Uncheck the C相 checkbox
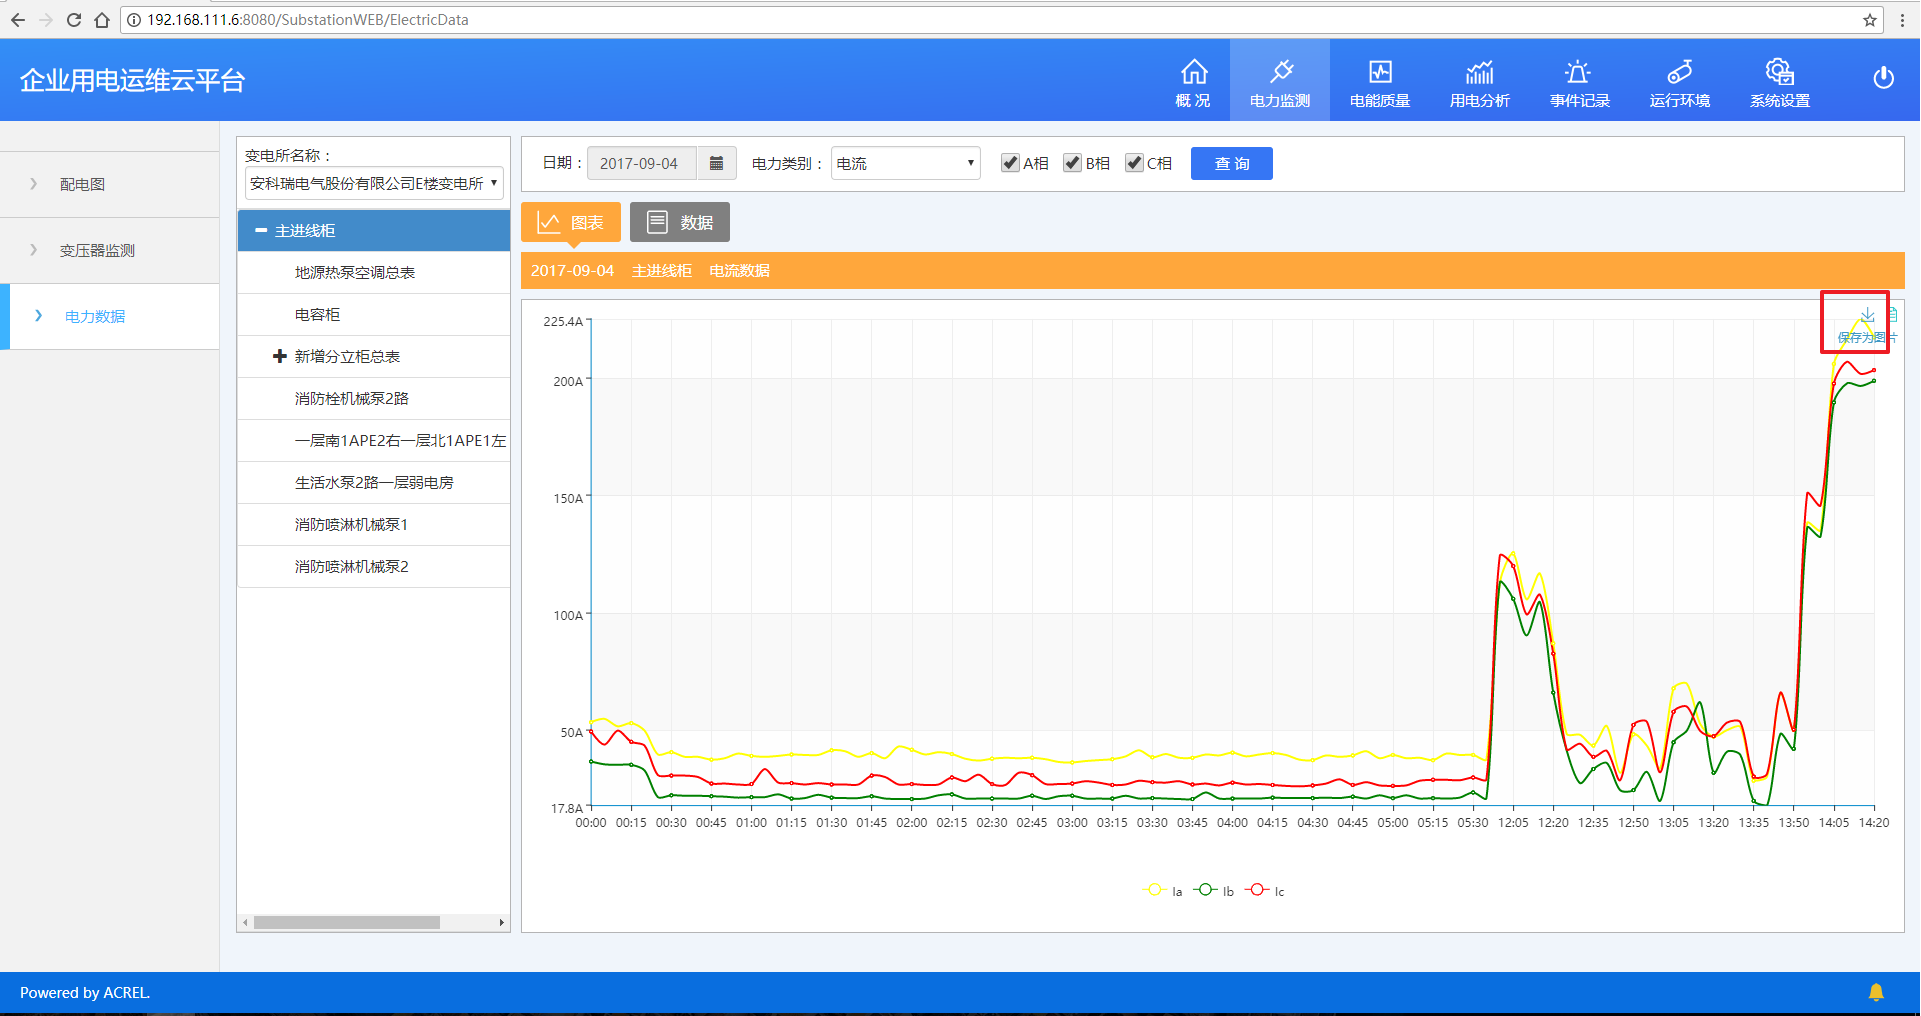The image size is (1921, 1016). tap(1134, 163)
